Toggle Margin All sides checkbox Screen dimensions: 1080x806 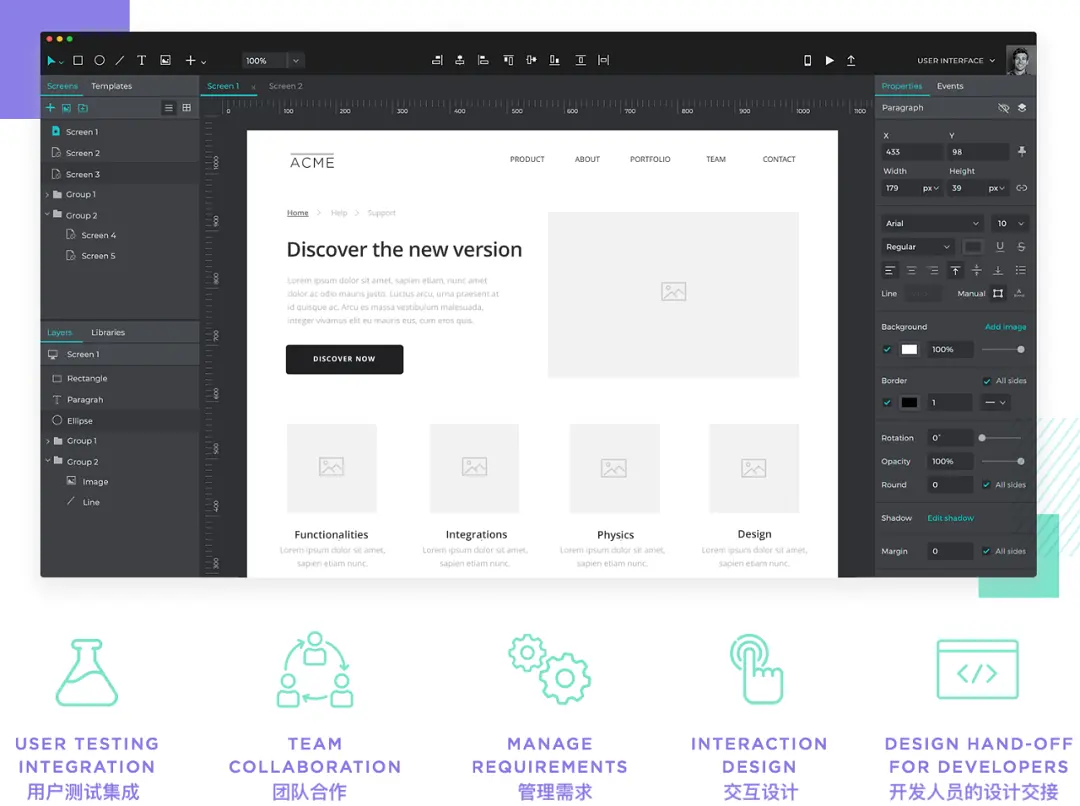pyautogui.click(x=986, y=551)
